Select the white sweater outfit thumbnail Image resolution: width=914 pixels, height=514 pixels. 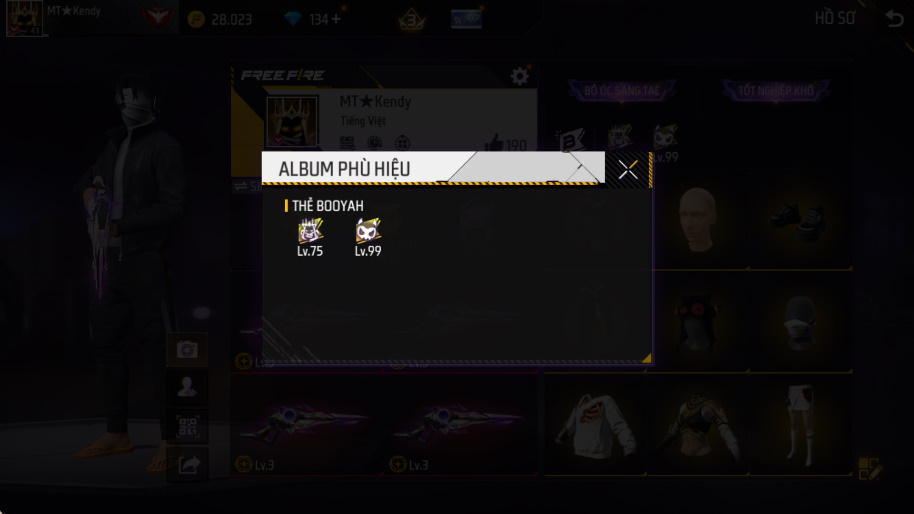point(596,426)
